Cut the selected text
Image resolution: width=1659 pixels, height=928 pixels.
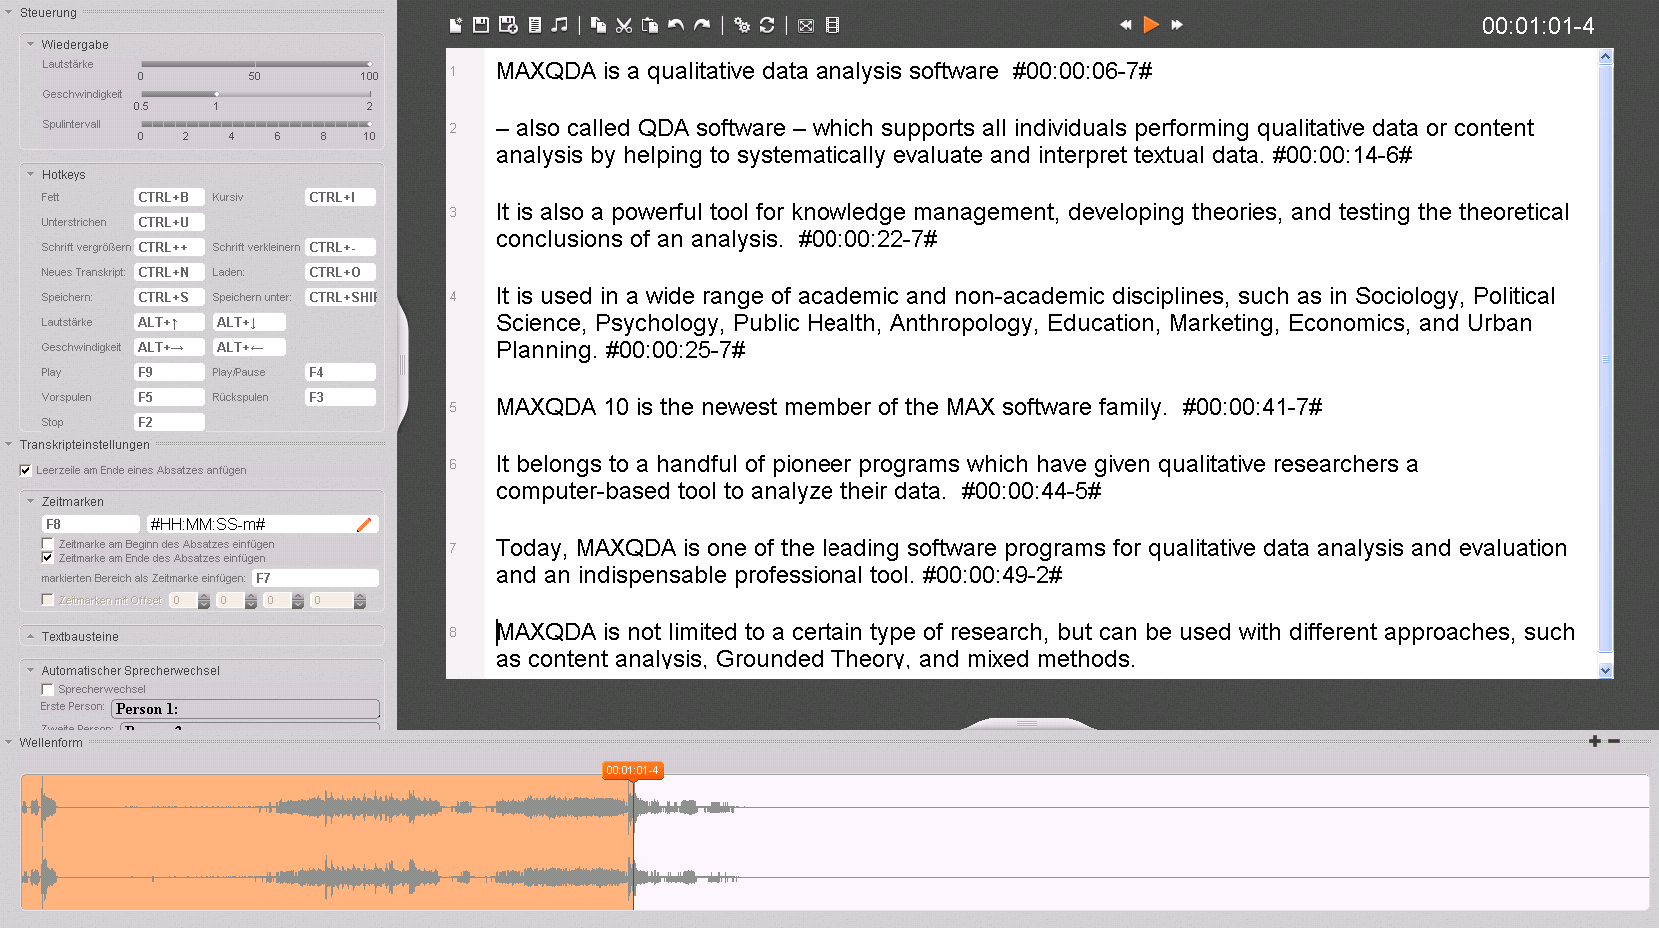point(623,25)
